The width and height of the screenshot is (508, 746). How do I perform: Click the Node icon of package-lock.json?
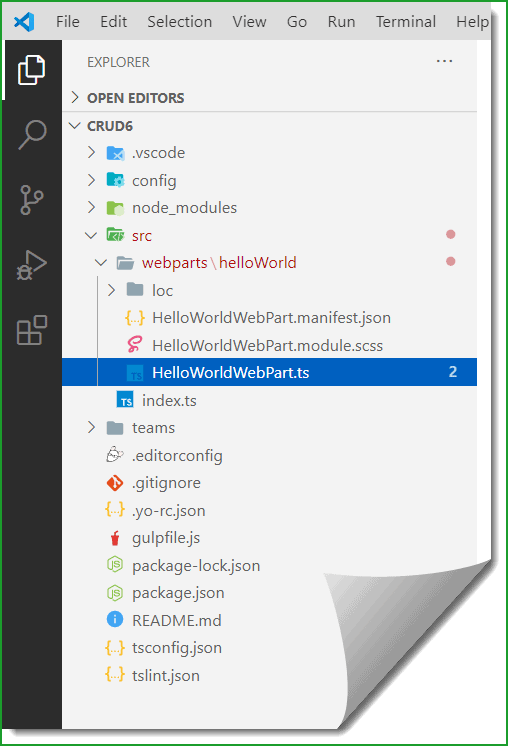(115, 565)
